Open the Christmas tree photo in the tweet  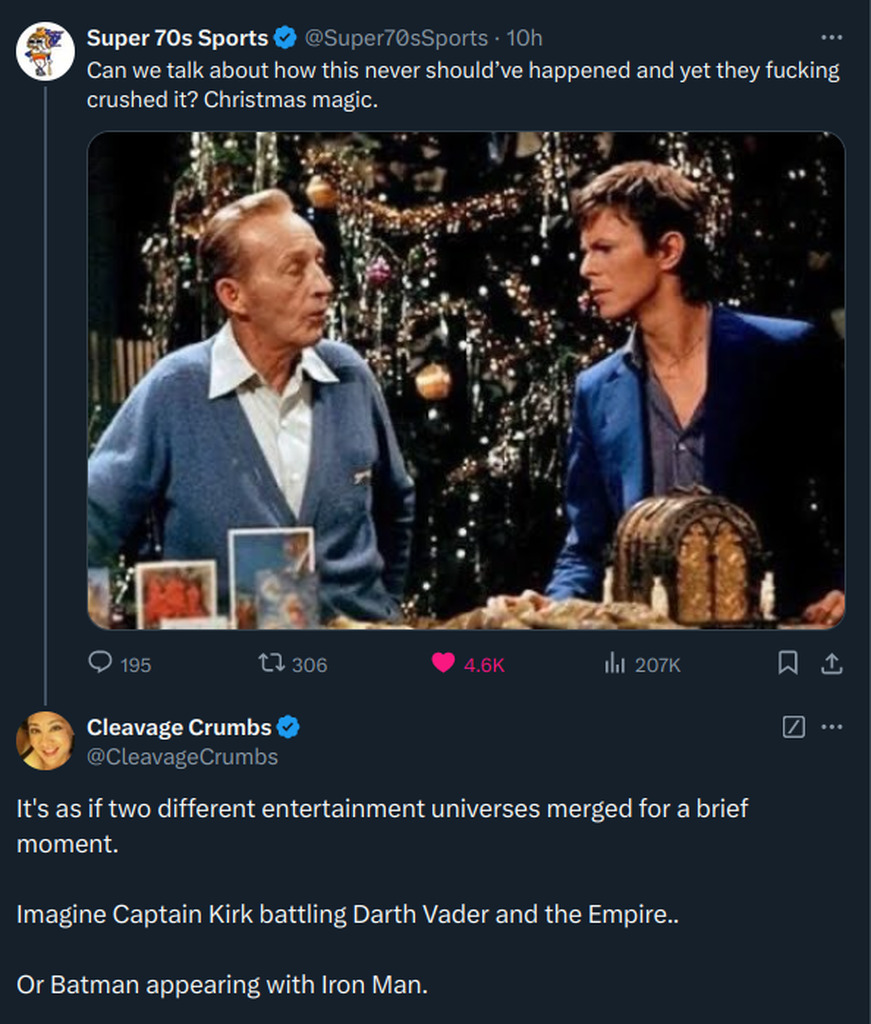pos(466,380)
